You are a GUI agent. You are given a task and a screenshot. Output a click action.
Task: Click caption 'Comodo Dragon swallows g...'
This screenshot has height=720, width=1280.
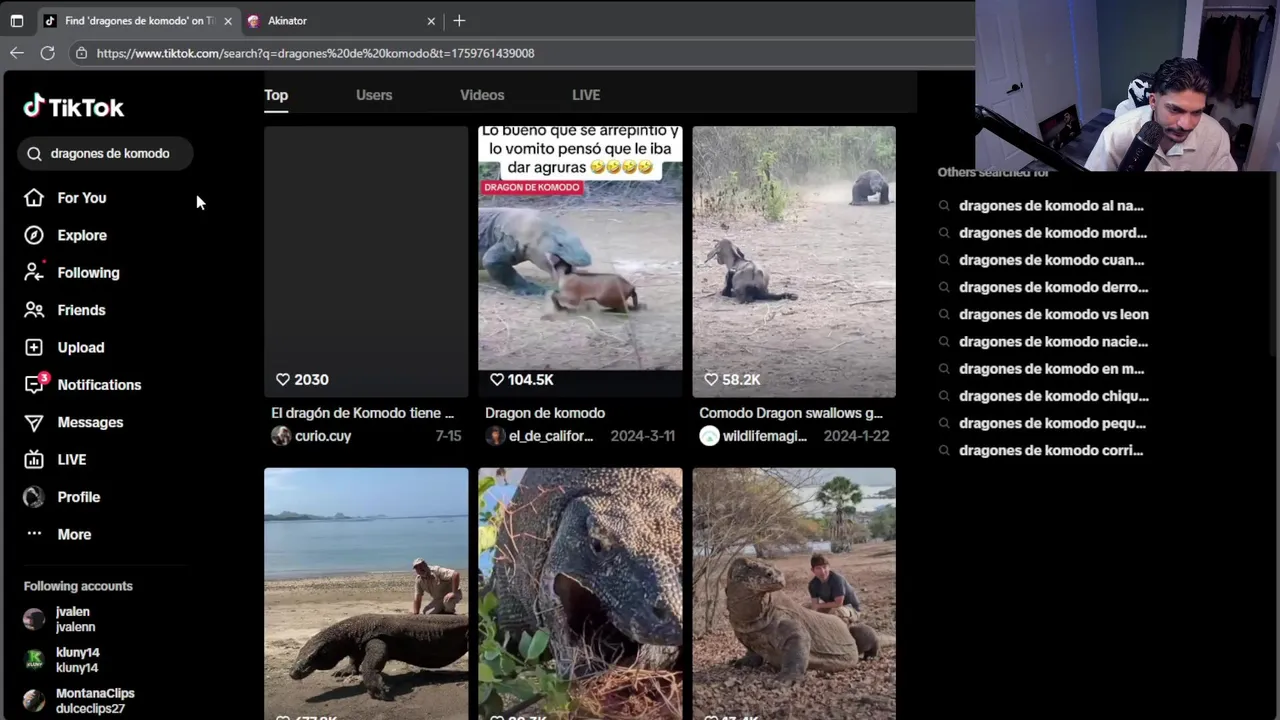click(791, 413)
